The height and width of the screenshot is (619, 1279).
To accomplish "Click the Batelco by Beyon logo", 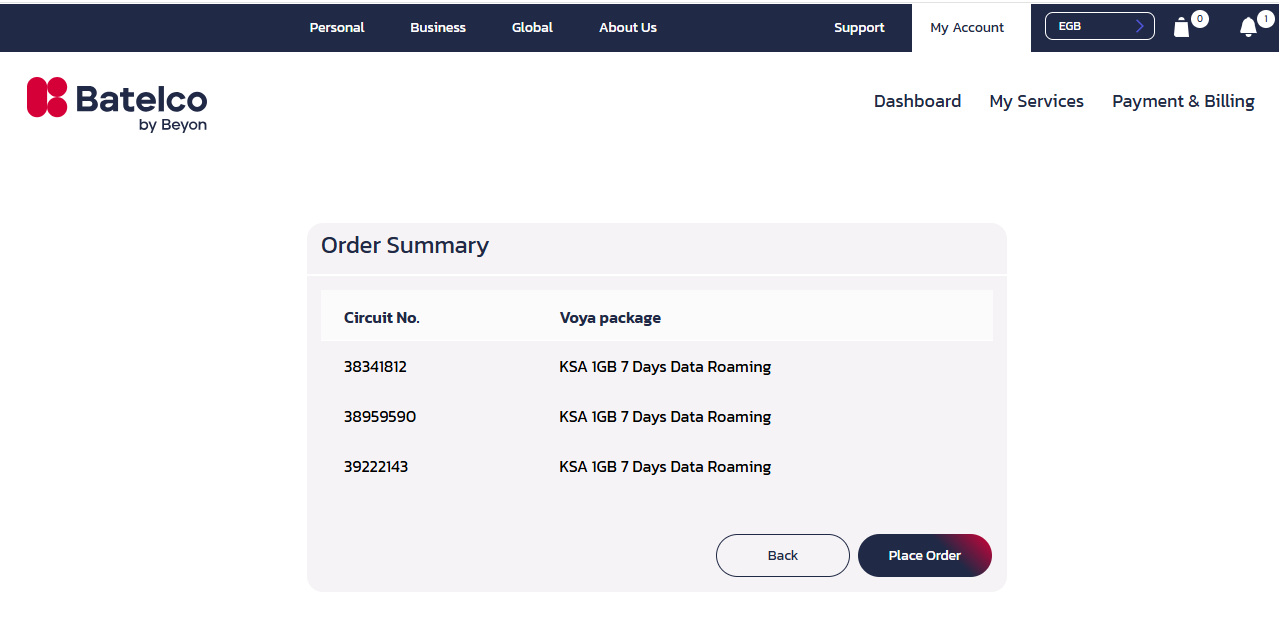I will 117,104.
